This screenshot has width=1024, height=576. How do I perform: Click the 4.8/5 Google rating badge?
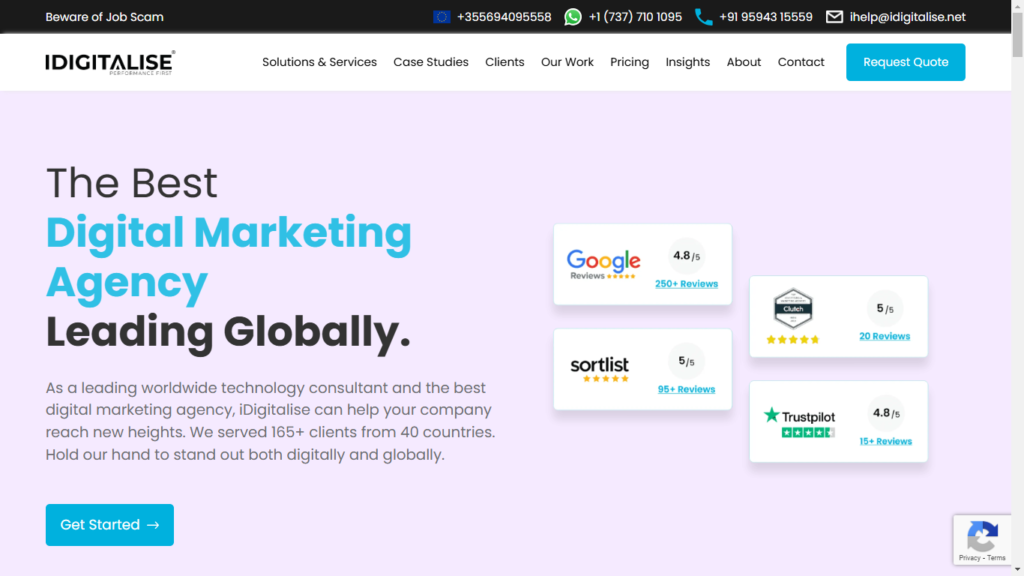(x=686, y=256)
